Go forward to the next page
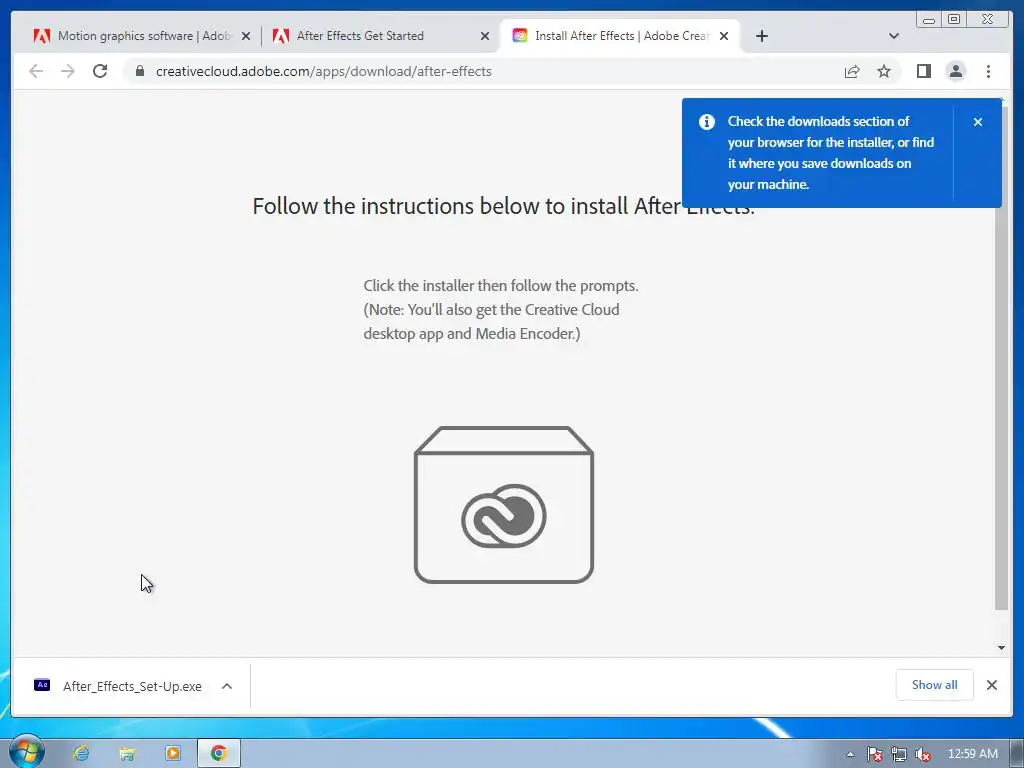 coord(68,71)
